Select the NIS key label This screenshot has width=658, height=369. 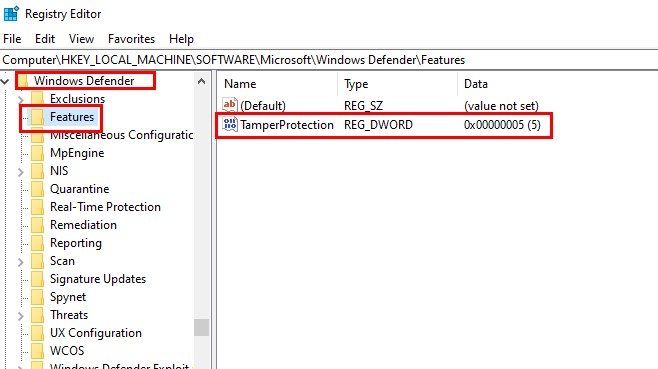(x=59, y=171)
